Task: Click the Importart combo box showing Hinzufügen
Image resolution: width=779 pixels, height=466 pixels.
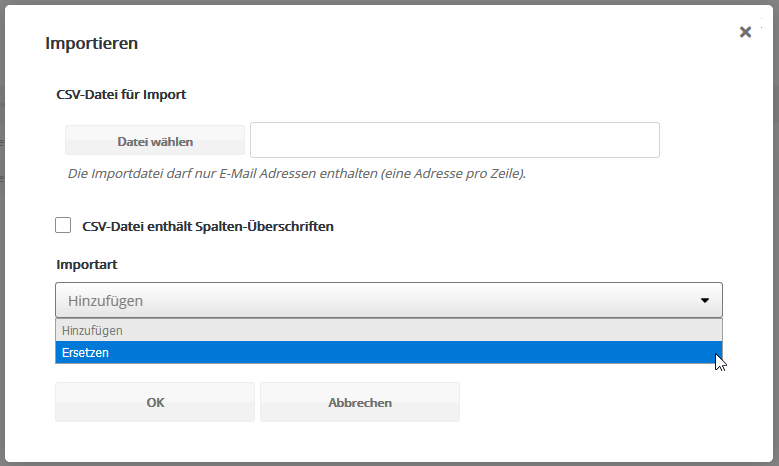Action: [x=380, y=300]
